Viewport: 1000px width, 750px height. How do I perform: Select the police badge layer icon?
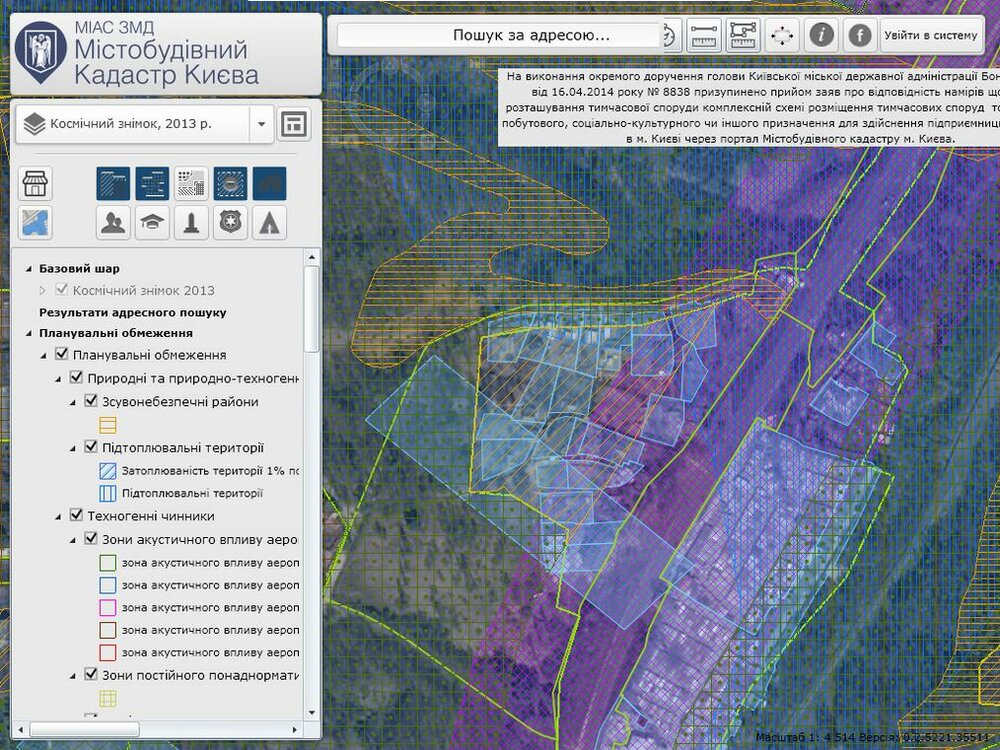[230, 222]
